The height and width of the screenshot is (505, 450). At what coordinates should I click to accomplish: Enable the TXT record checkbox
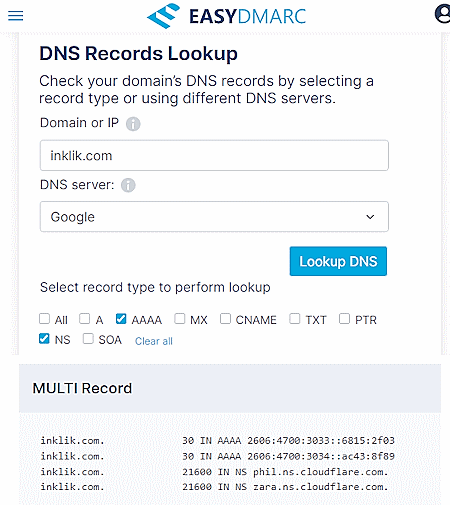(295, 319)
